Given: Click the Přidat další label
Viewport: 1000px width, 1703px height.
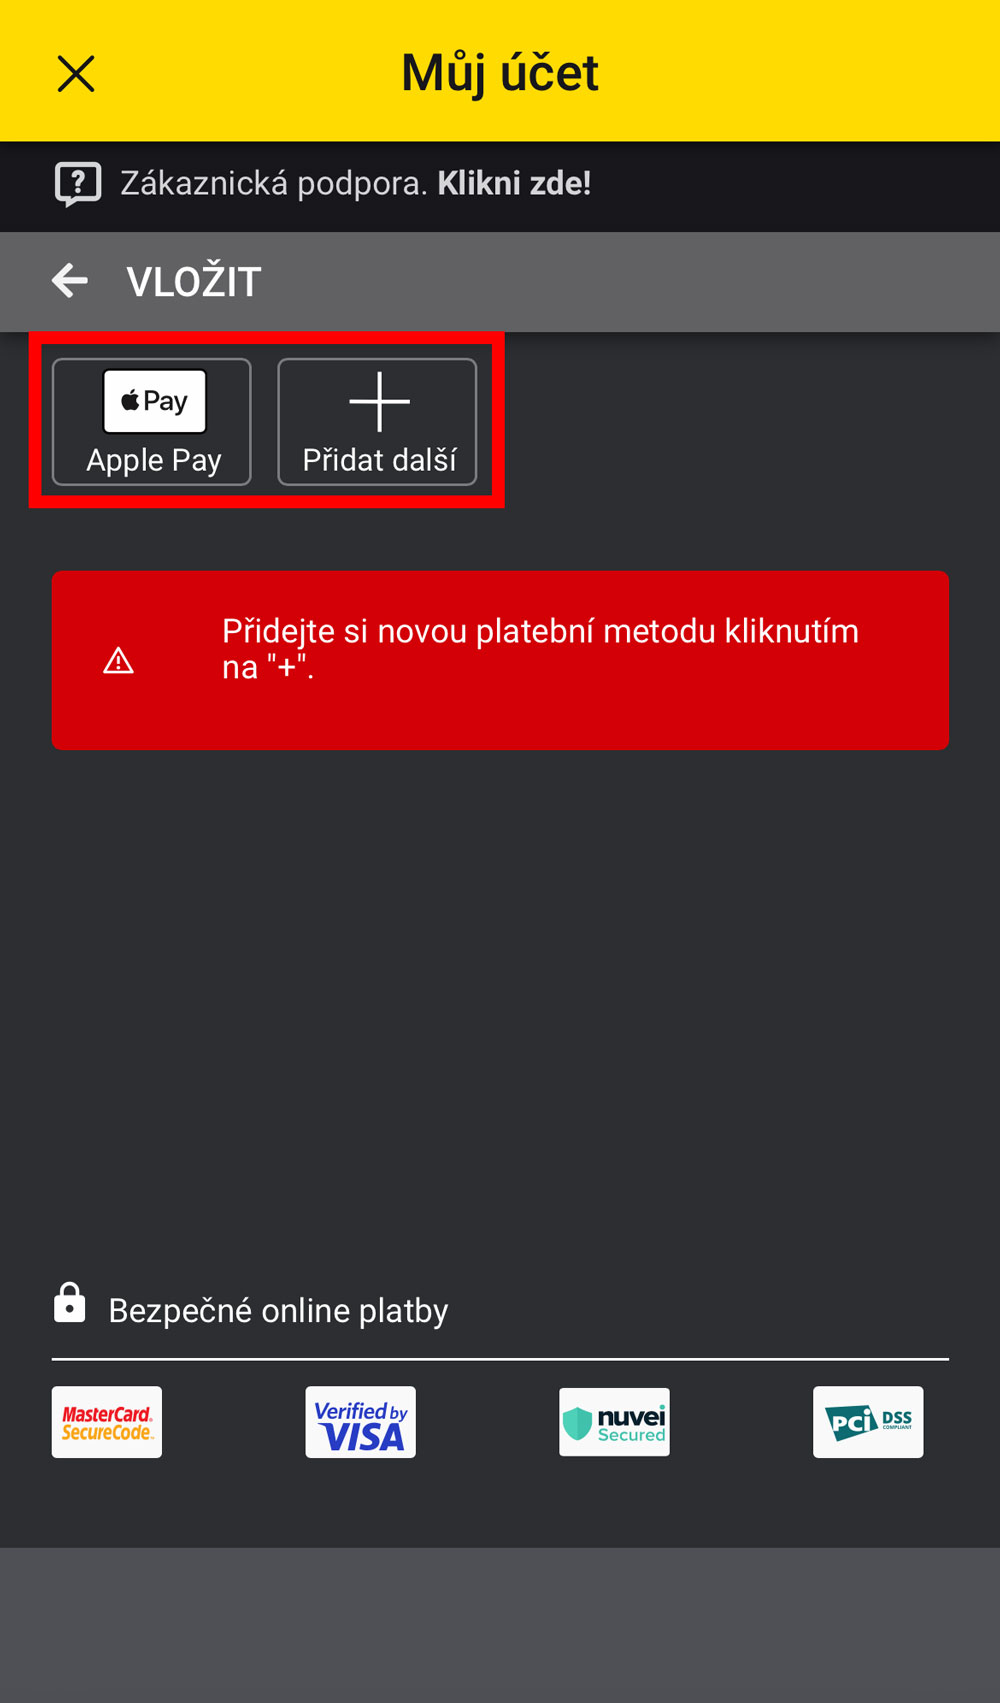Looking at the screenshot, I should tap(379, 460).
